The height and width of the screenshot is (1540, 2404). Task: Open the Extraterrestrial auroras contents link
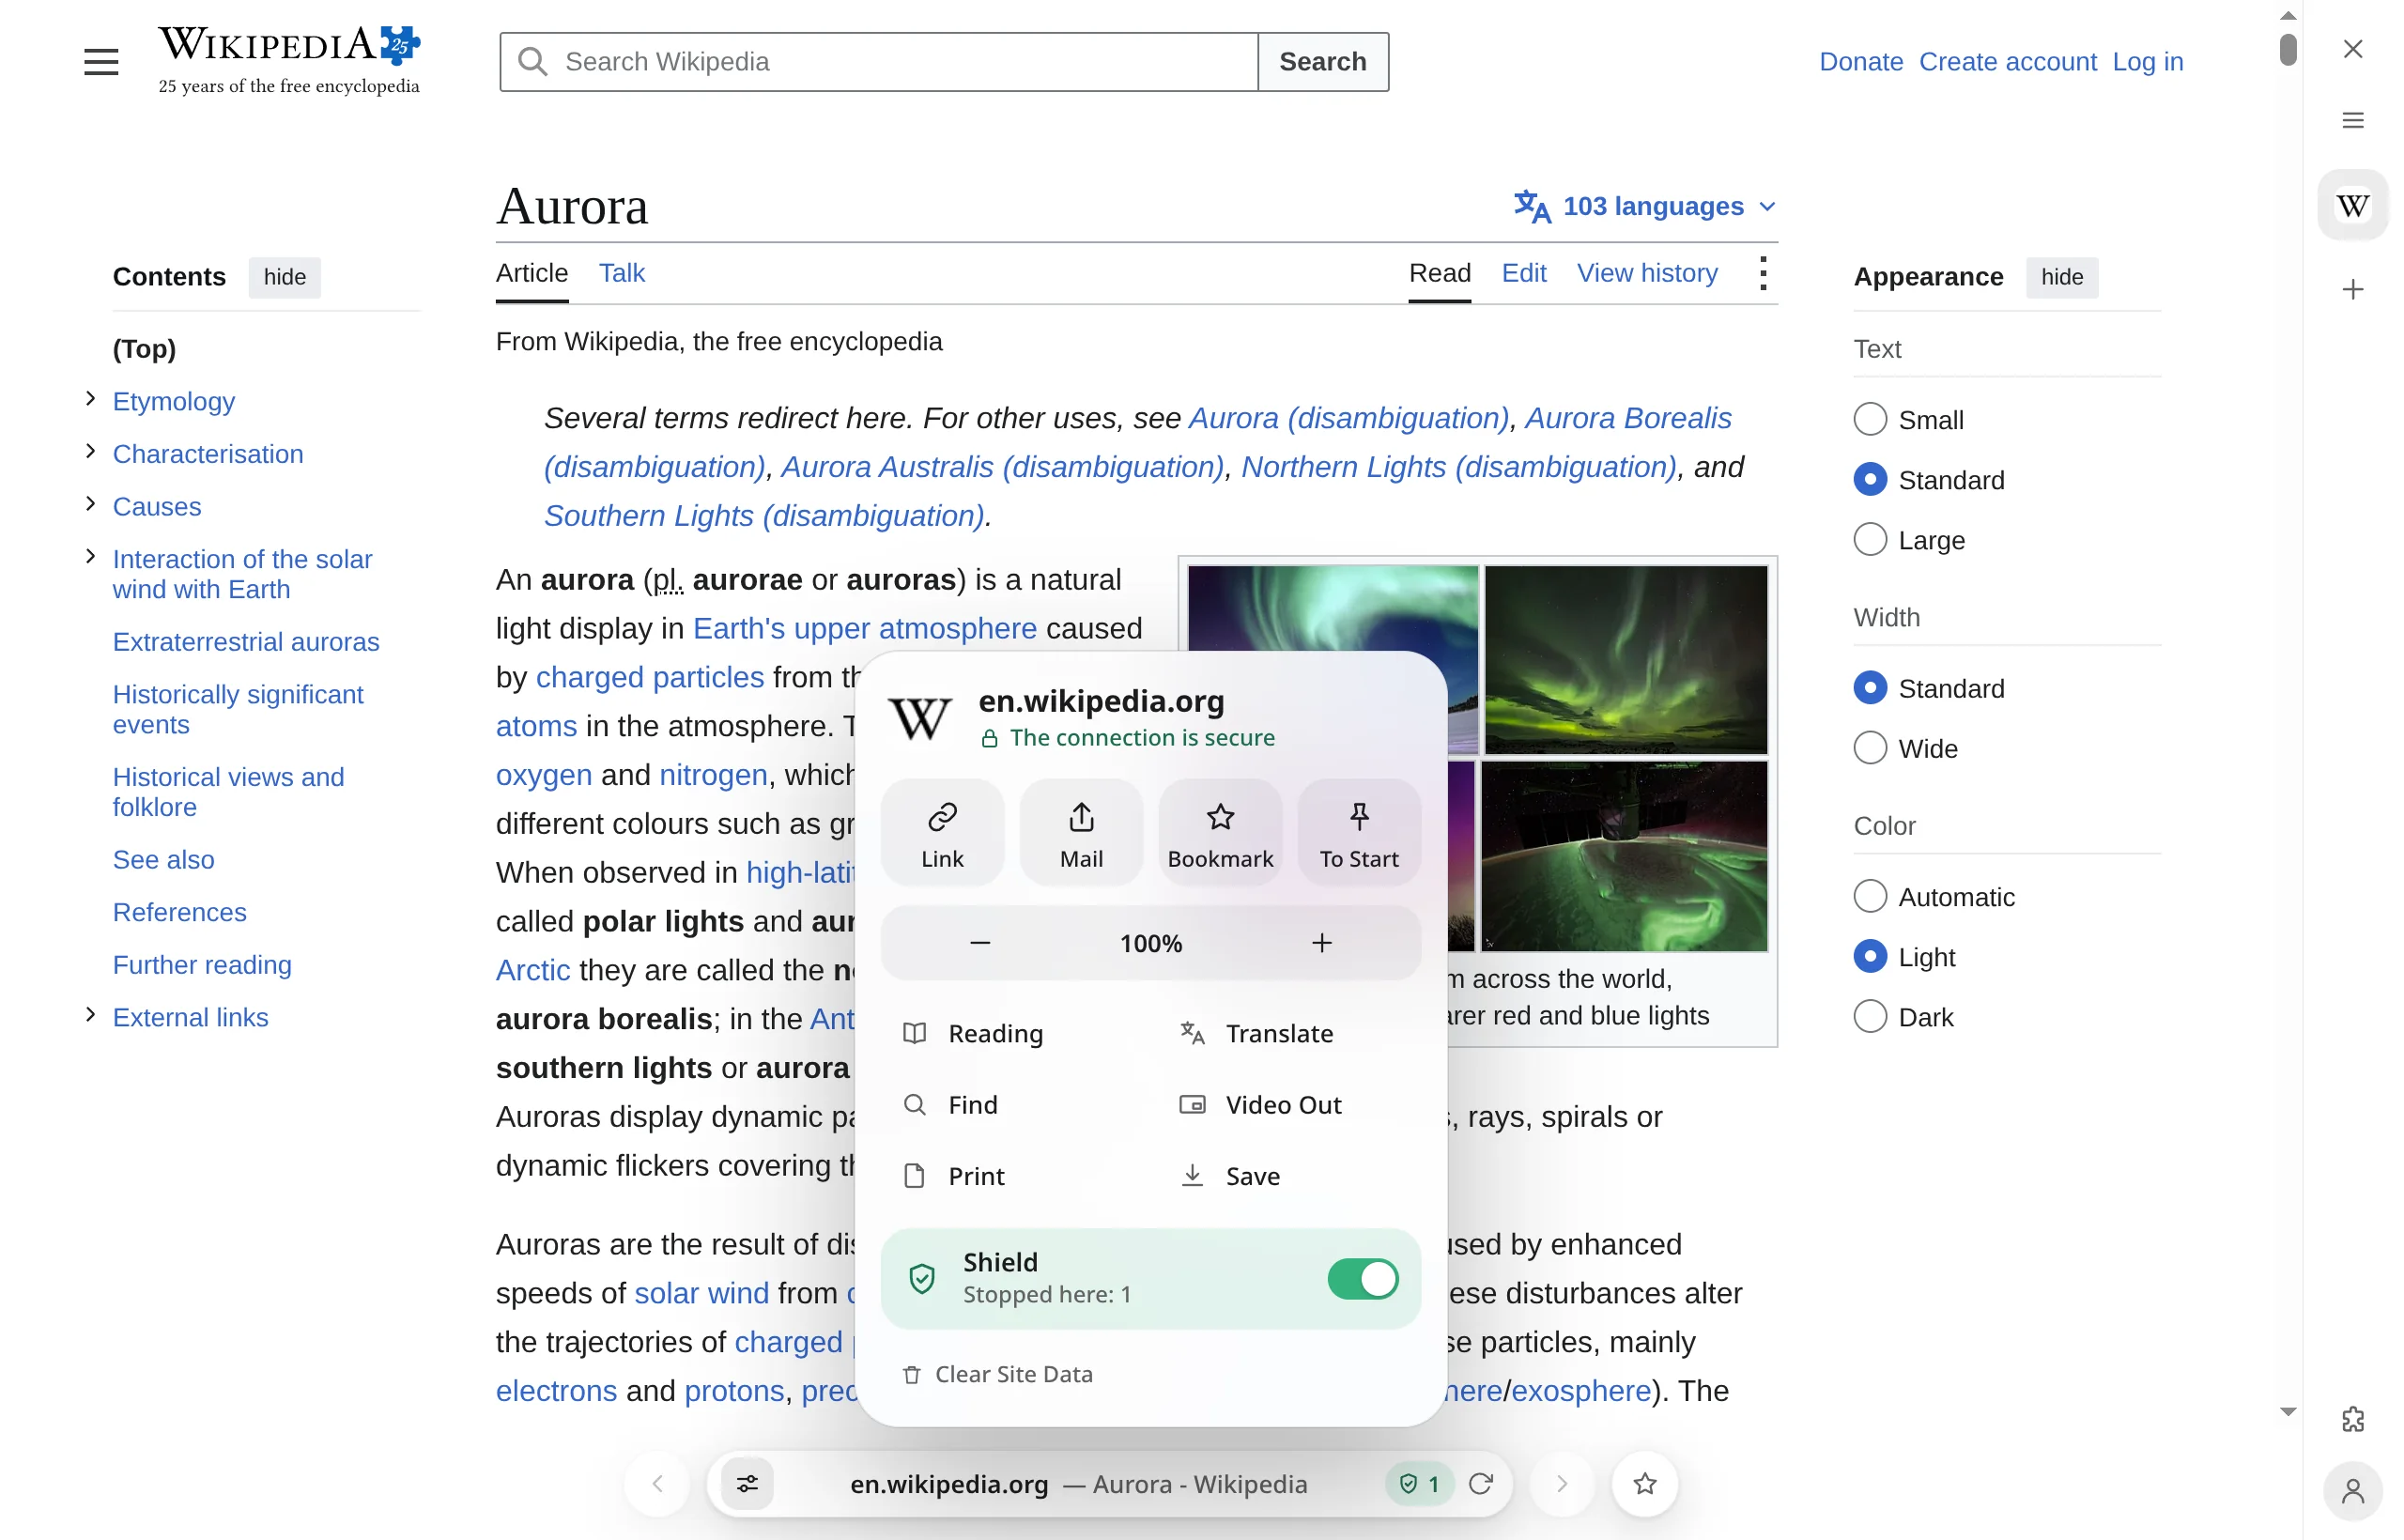[246, 642]
